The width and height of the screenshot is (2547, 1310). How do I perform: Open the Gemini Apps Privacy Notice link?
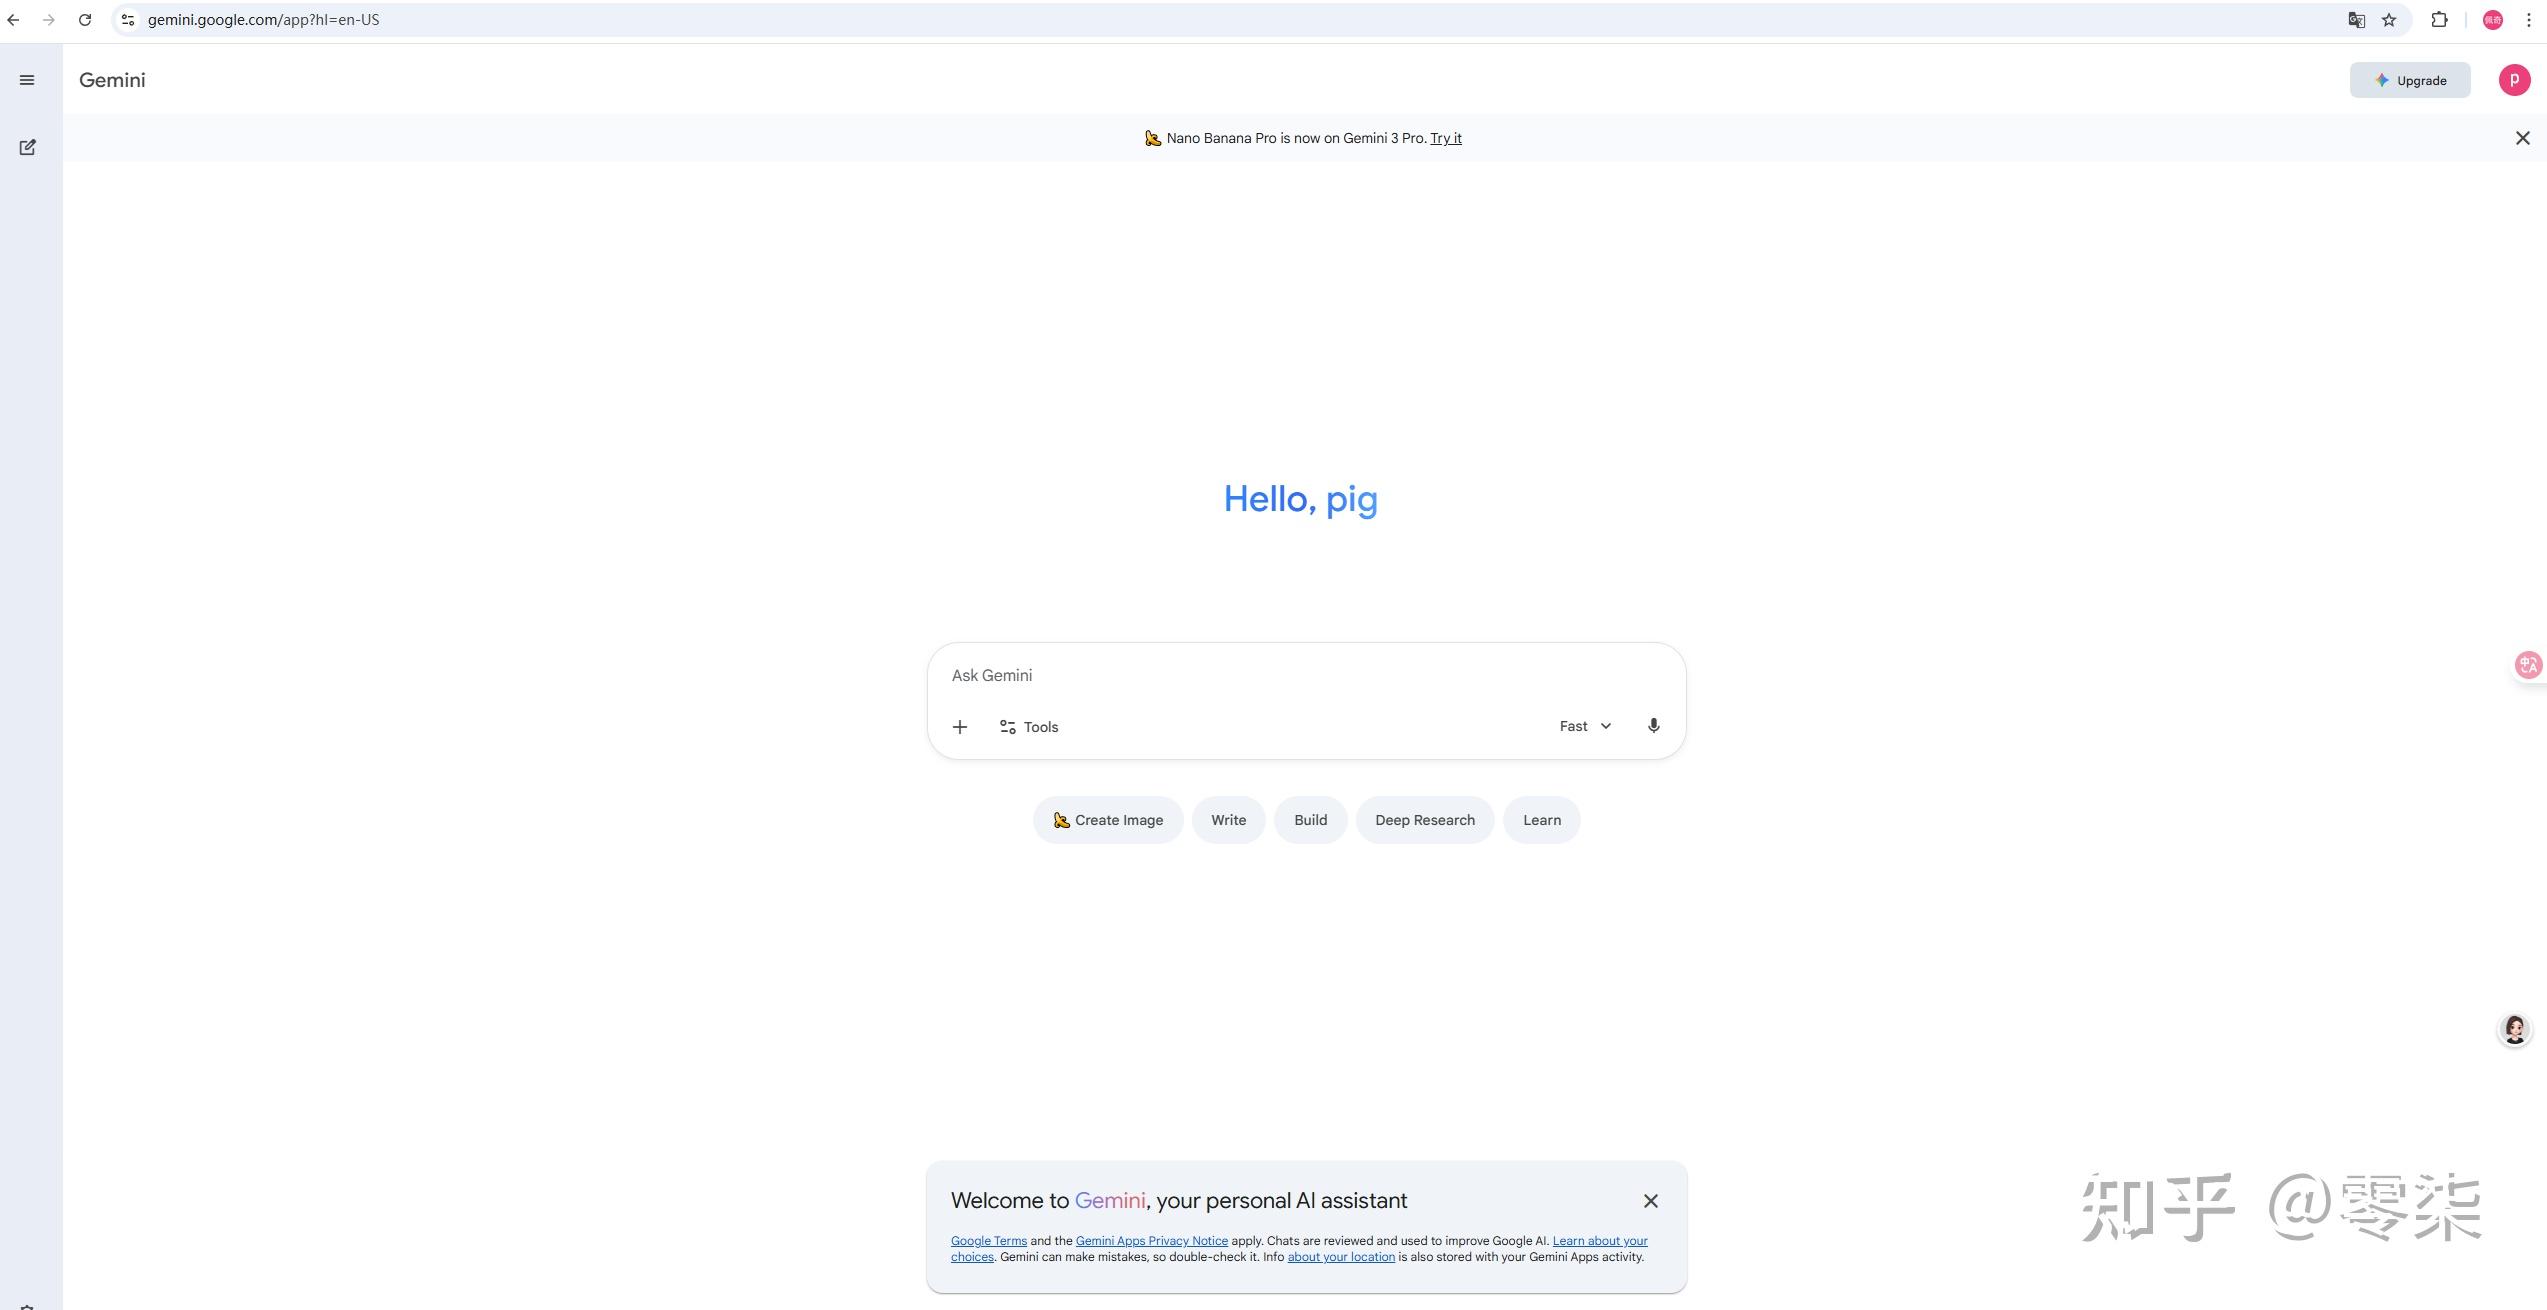point(1151,1241)
